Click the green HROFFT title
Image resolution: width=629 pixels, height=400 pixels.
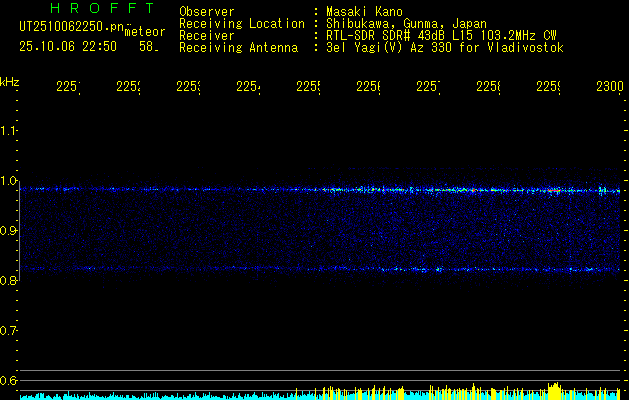pos(102,8)
